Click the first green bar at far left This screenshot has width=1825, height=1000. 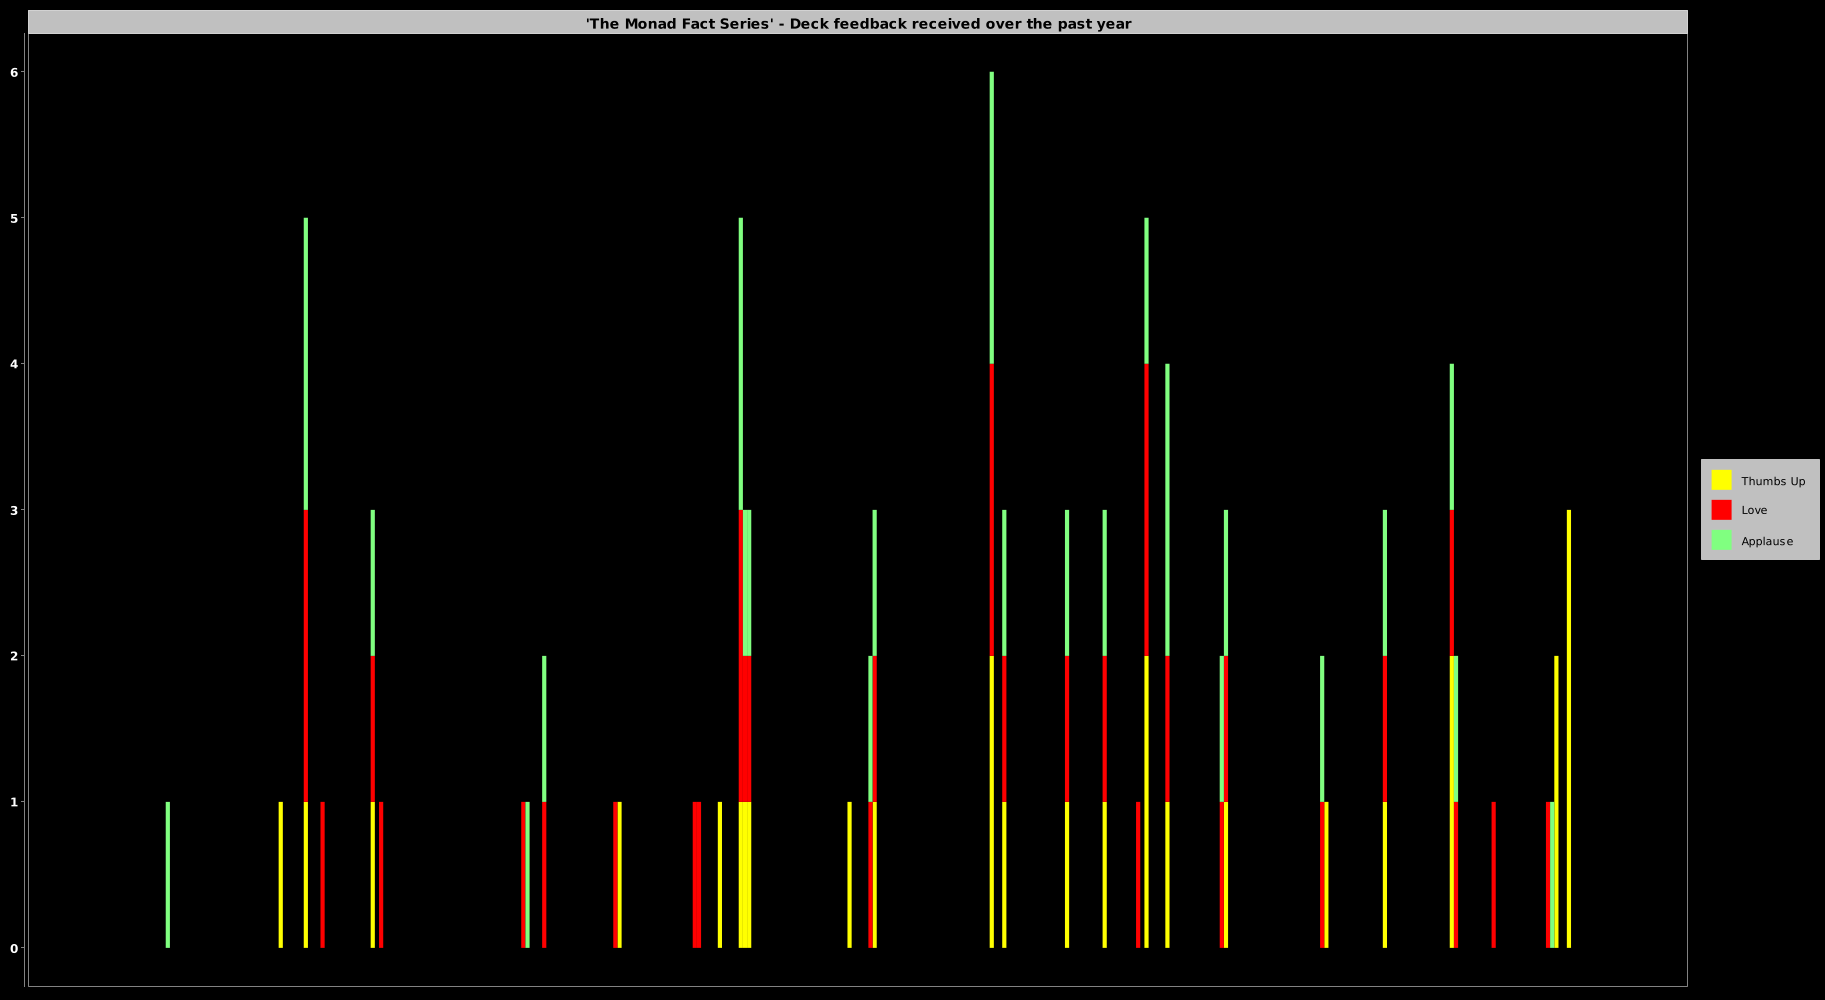[x=168, y=875]
